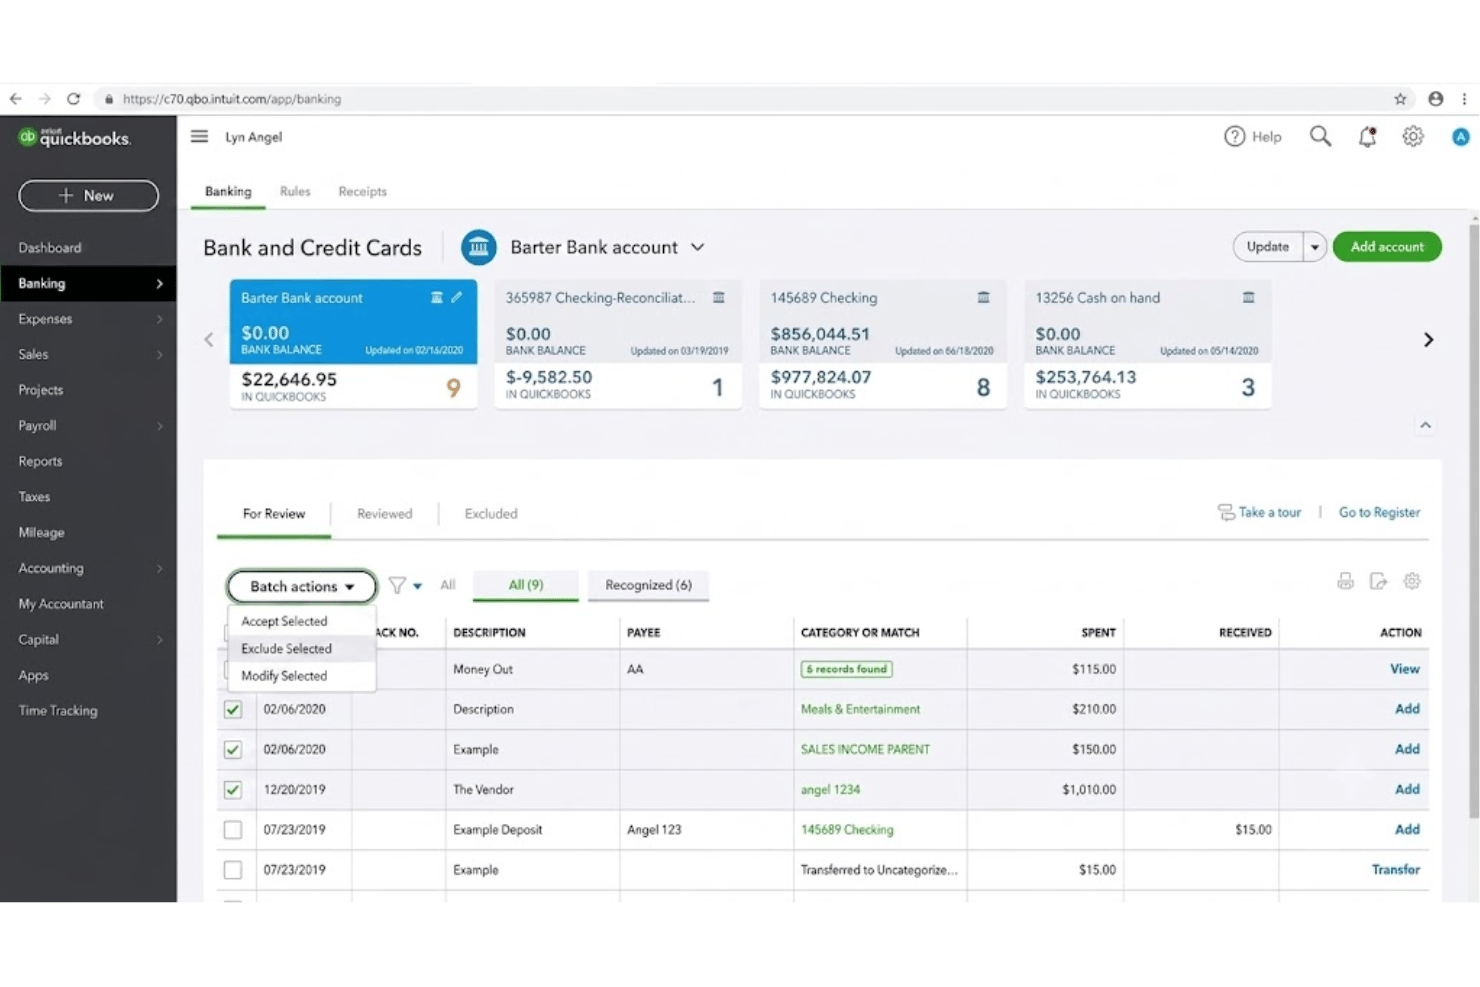Reload the page with refresh icon
The height and width of the screenshot is (987, 1480).
(74, 99)
